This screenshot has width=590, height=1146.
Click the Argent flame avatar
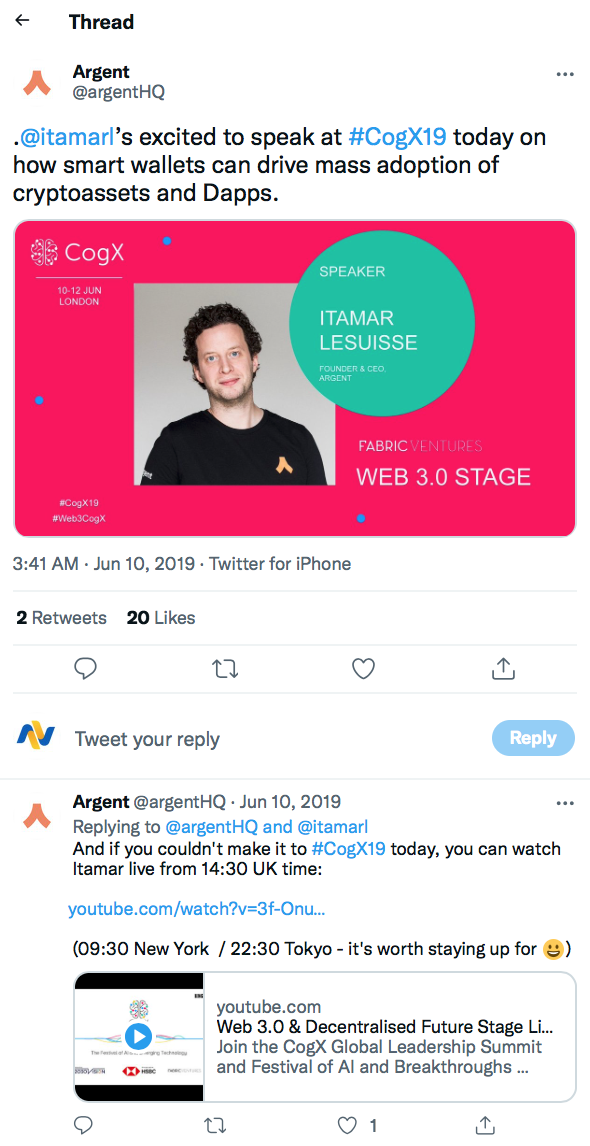pyautogui.click(x=37, y=83)
